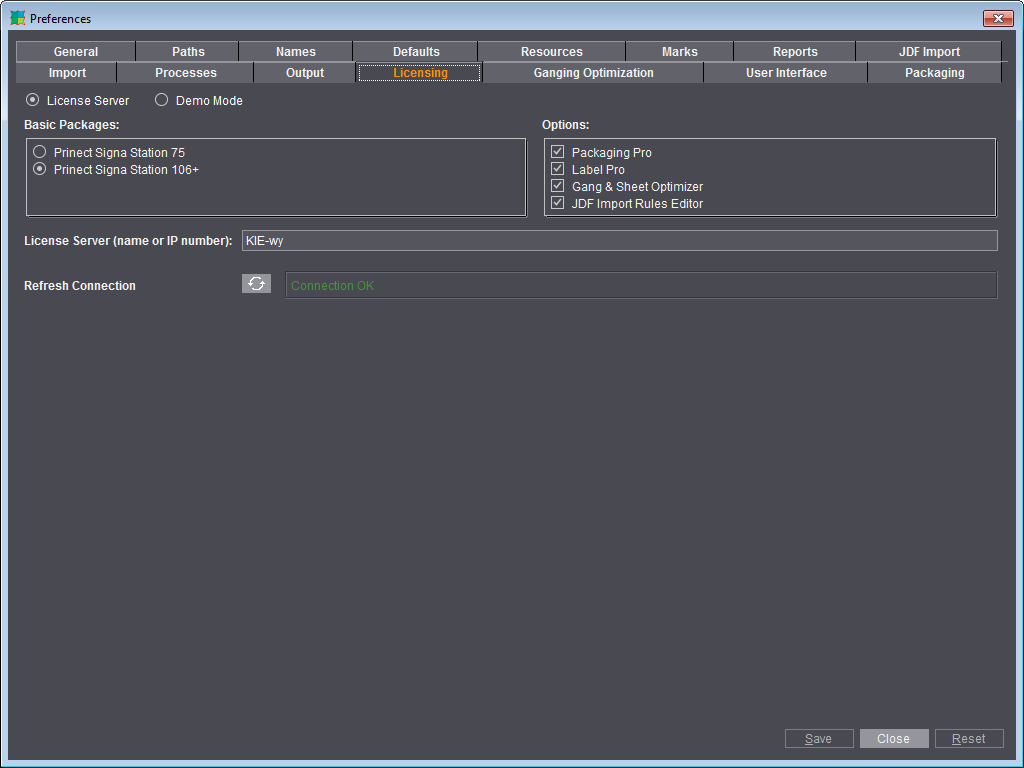Go to the Defaults tab

pyautogui.click(x=416, y=51)
